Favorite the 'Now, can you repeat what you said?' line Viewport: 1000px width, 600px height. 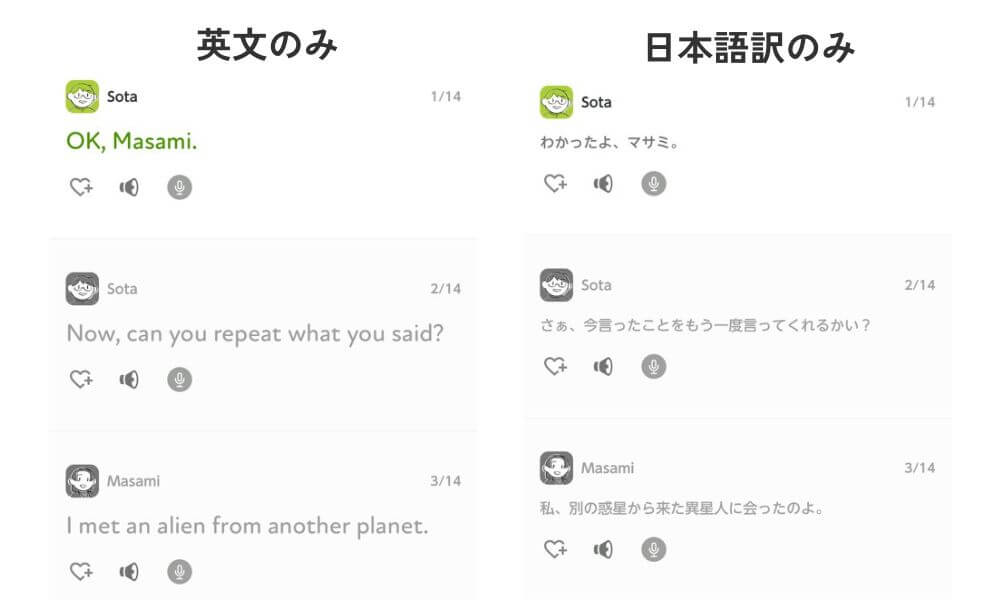(x=80, y=379)
